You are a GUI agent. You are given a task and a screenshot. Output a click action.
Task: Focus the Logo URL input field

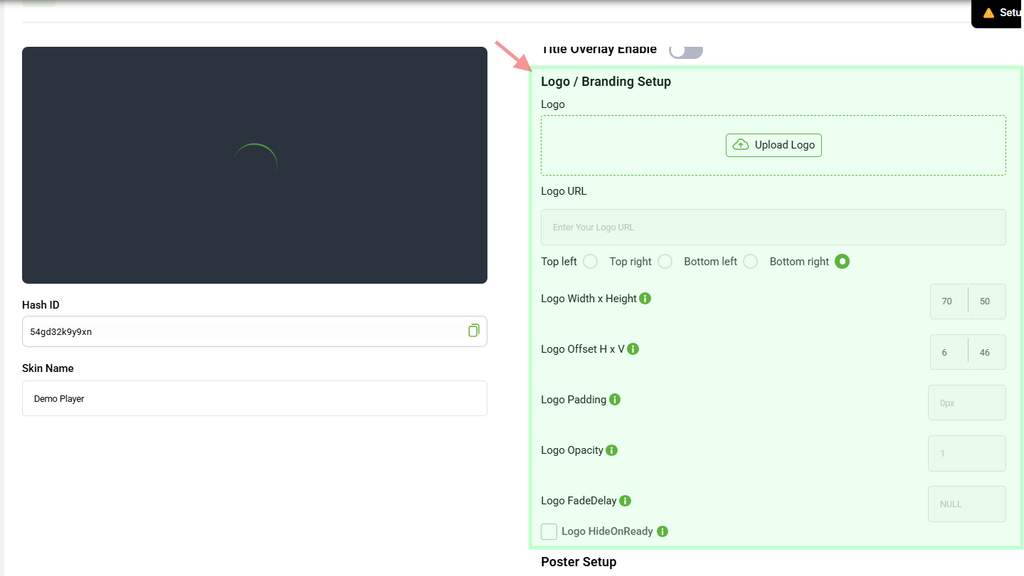pos(773,227)
